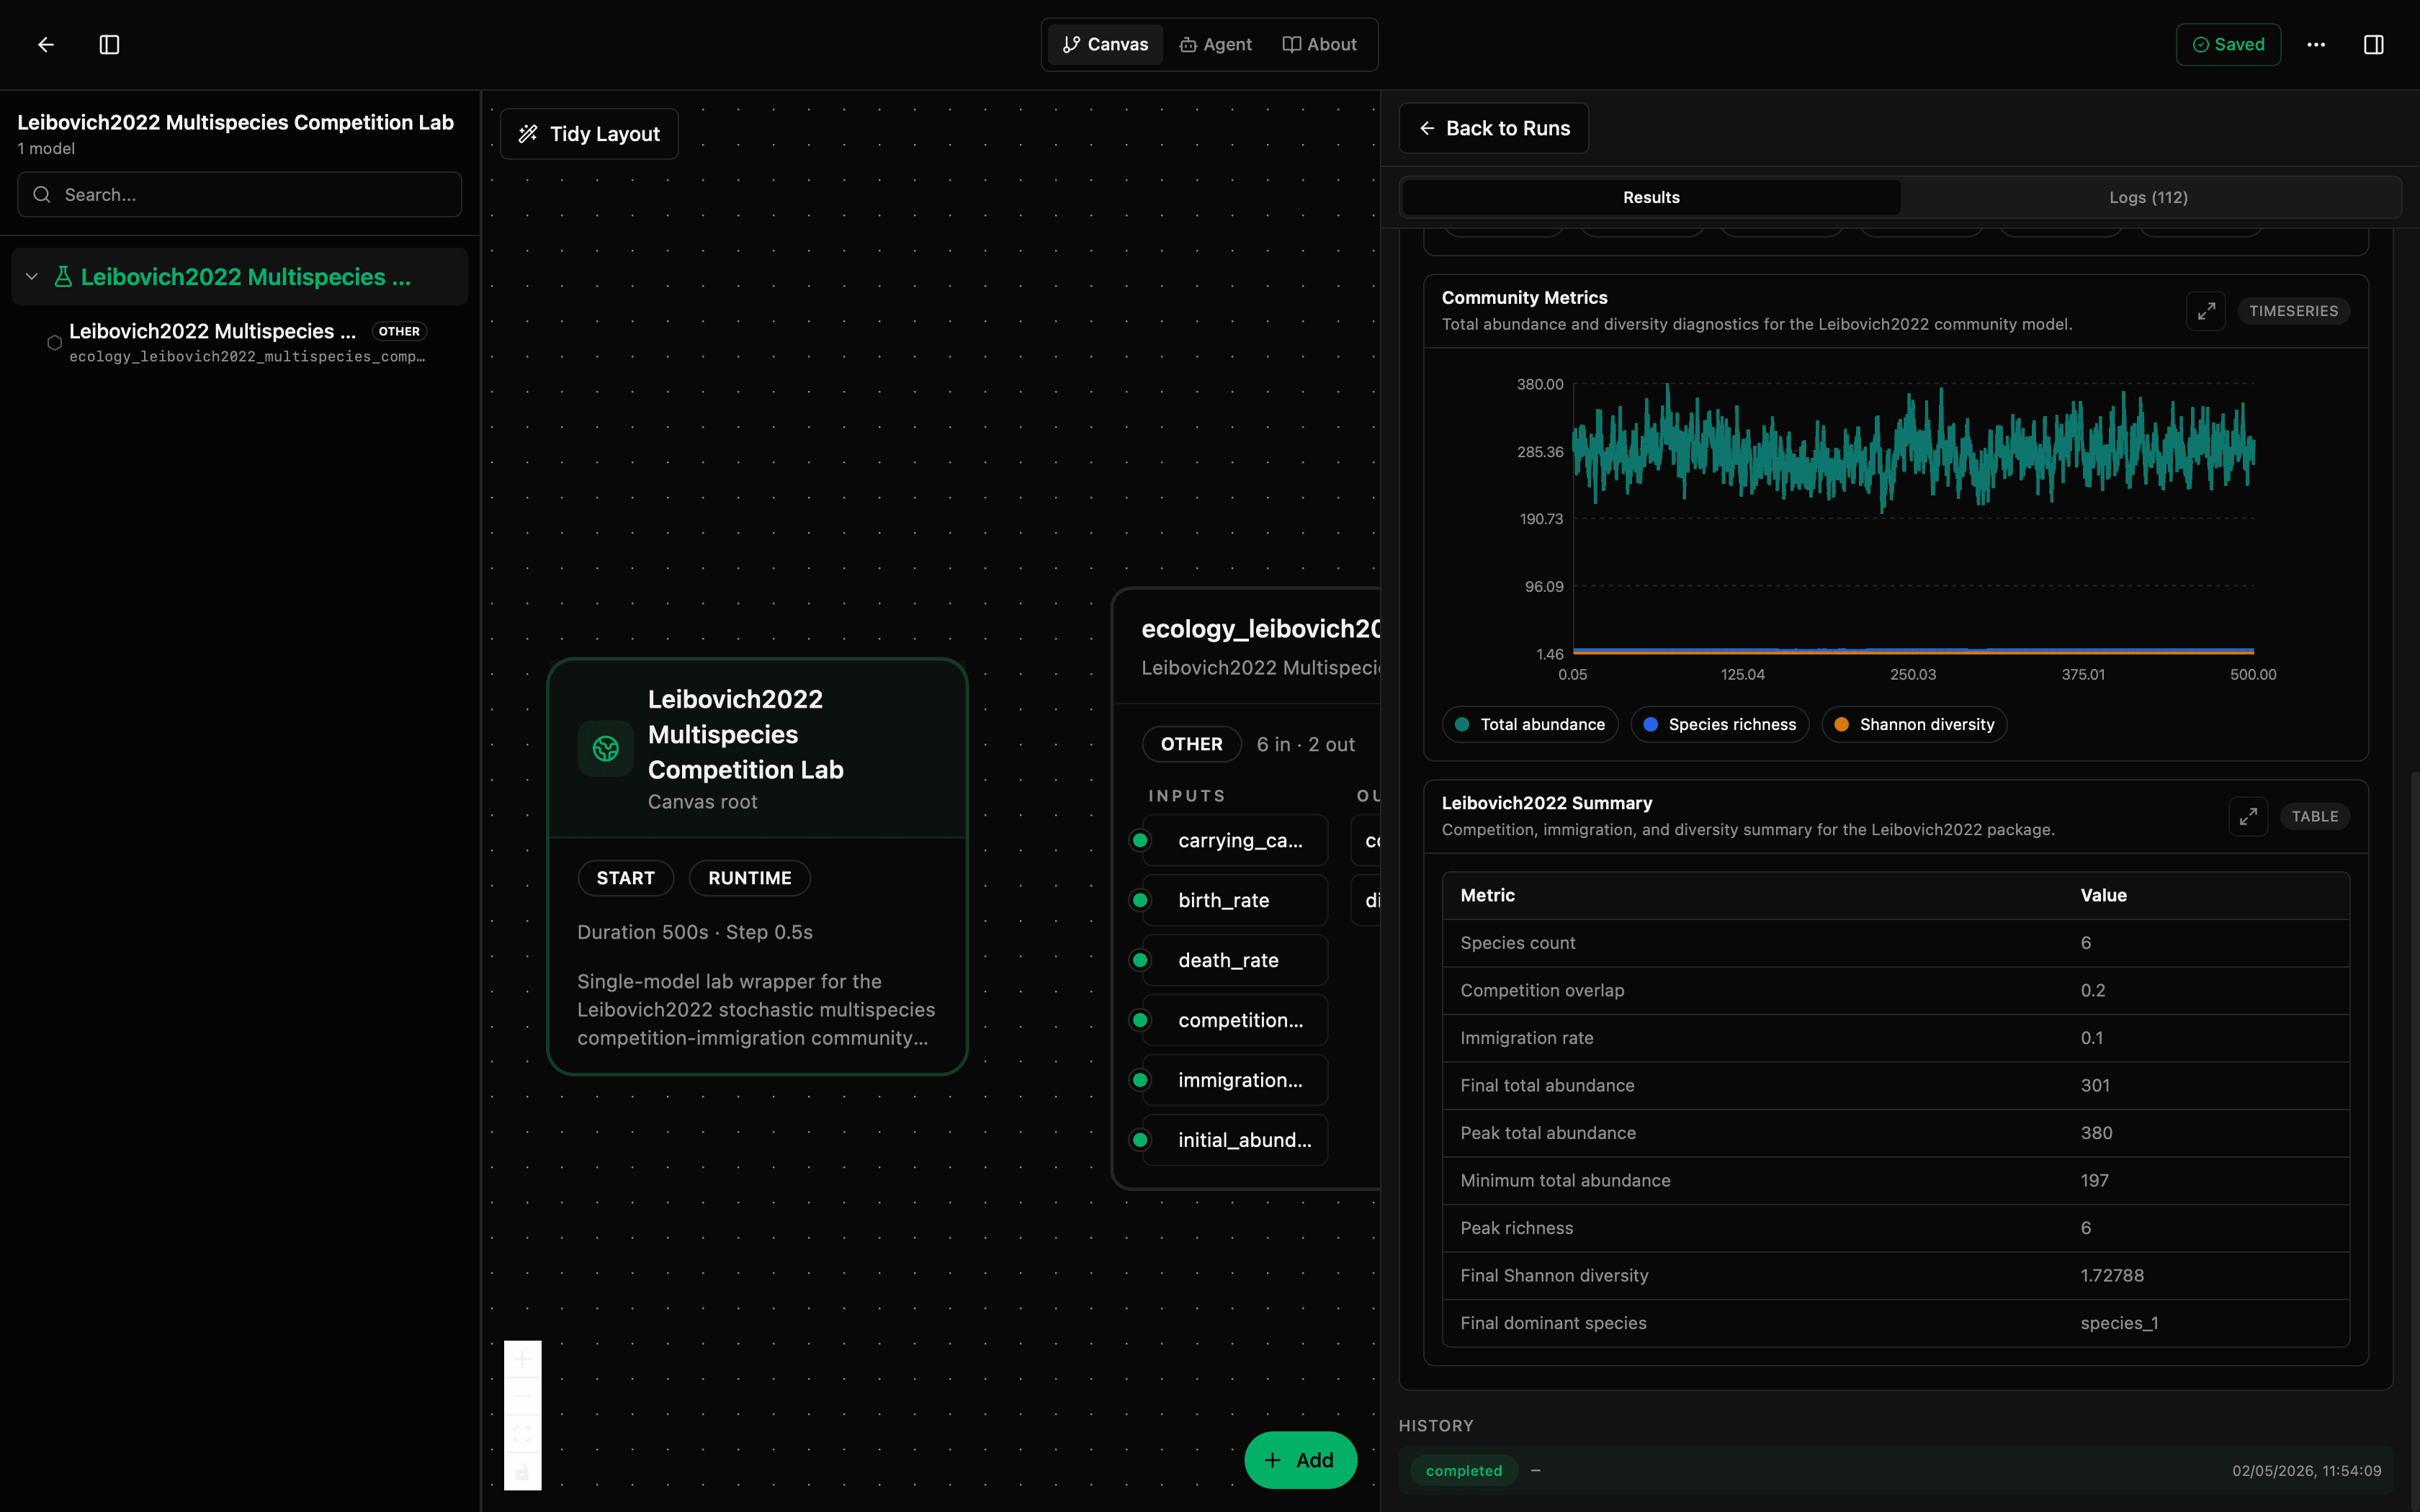Click the Value column header
2420x1512 pixels.
[x=2103, y=895]
